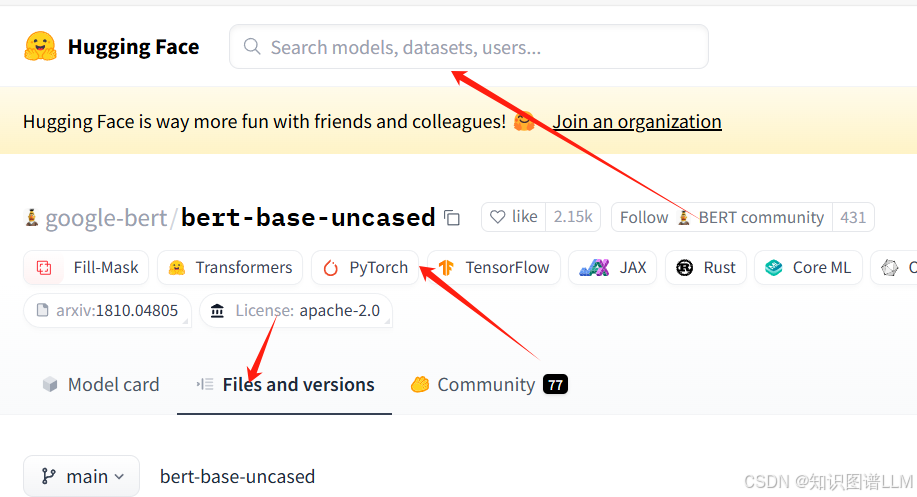Click the 77 discussions badge

(556, 385)
